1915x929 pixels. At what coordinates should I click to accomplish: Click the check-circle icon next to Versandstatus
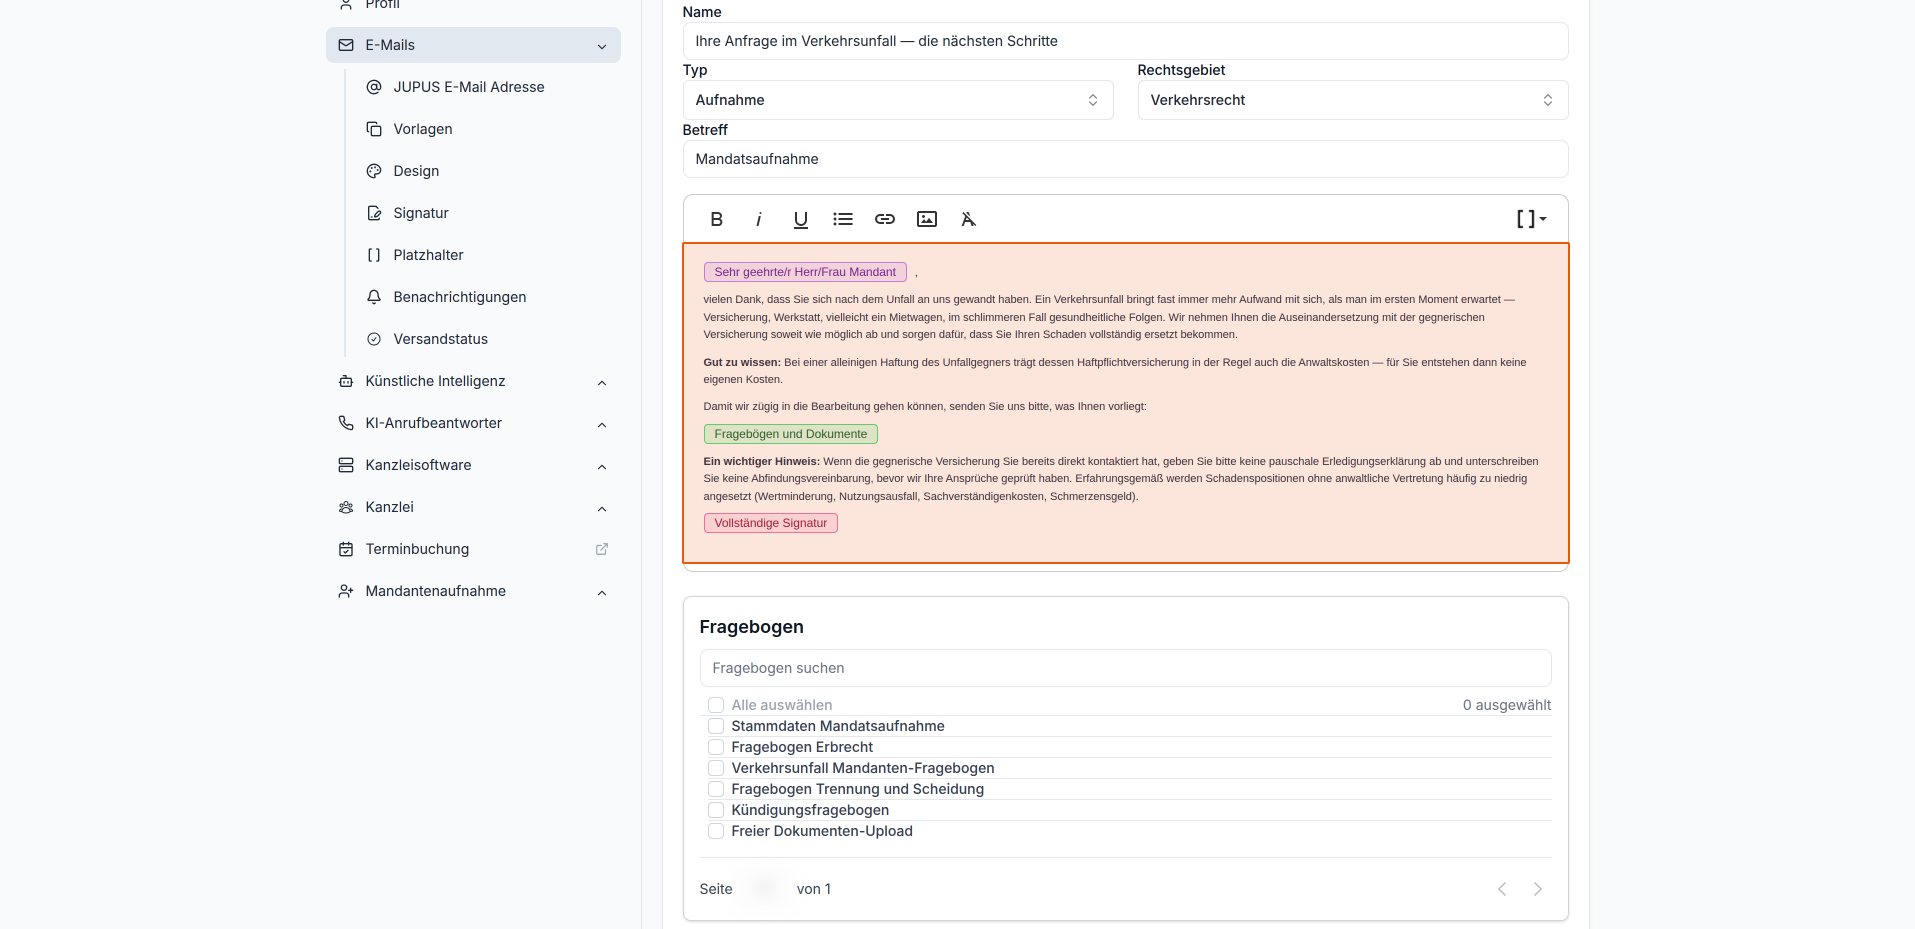point(374,339)
